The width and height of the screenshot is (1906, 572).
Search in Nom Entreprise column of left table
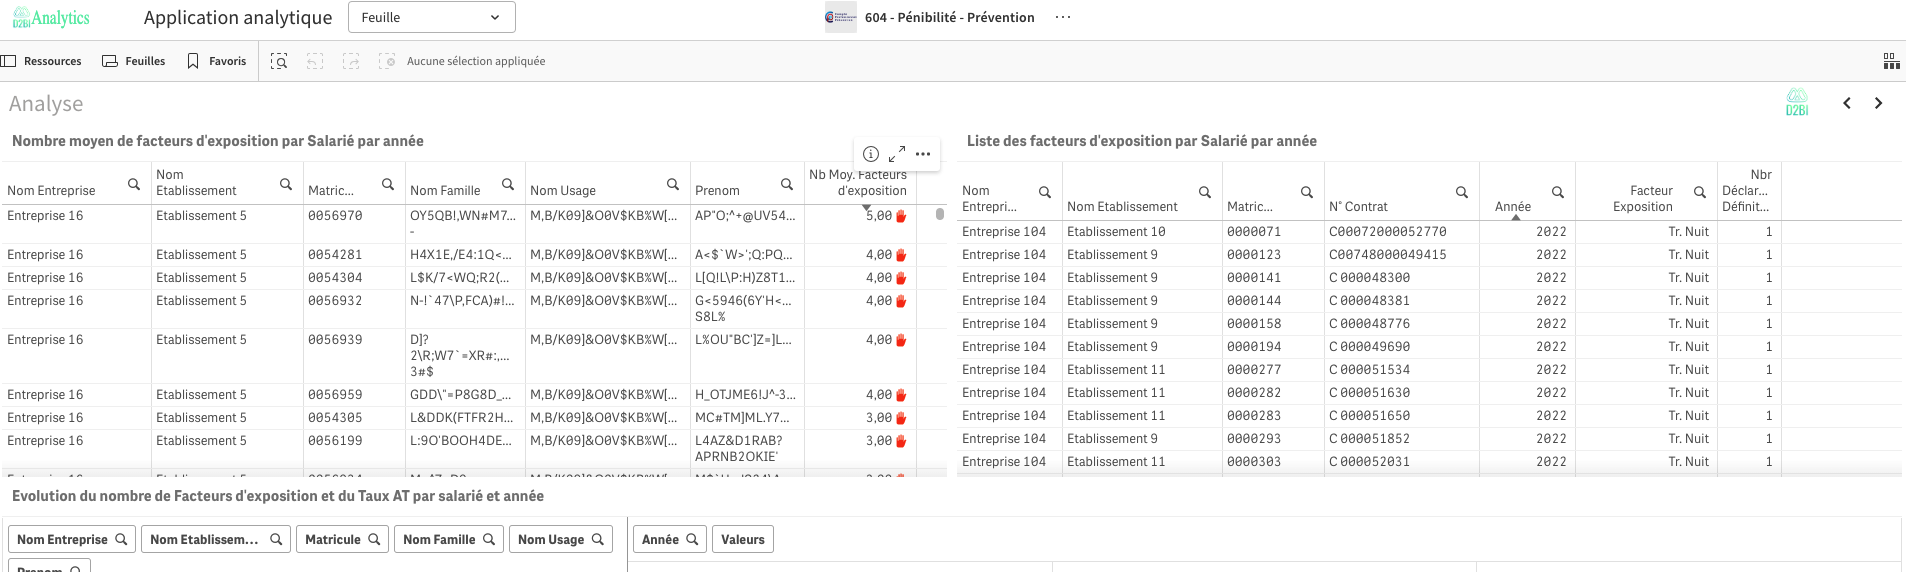pos(134,185)
